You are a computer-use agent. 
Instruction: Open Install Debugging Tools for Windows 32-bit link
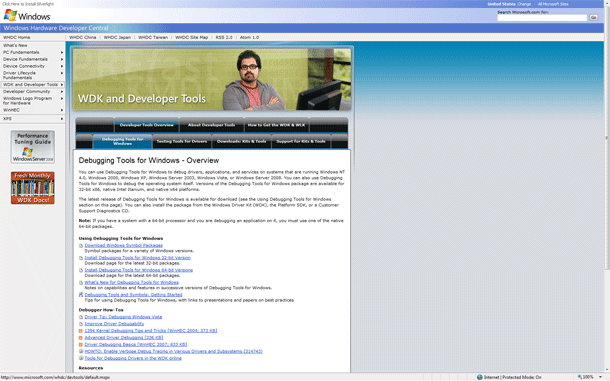coord(138,258)
